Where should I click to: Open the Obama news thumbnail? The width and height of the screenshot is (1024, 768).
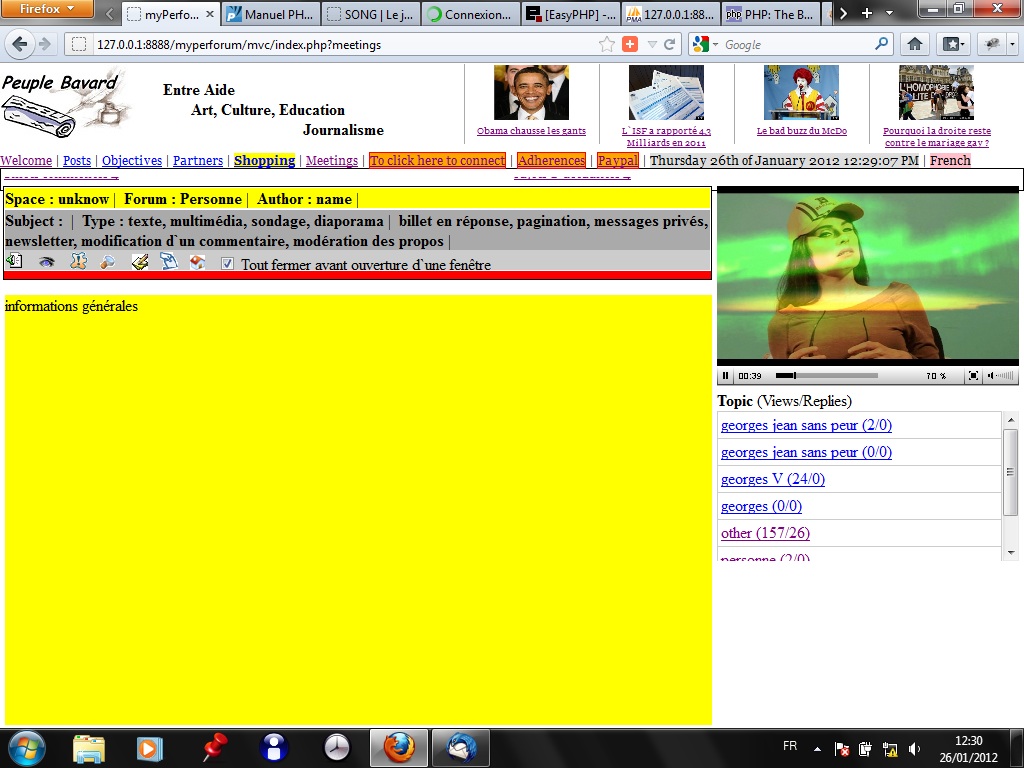pos(531,92)
